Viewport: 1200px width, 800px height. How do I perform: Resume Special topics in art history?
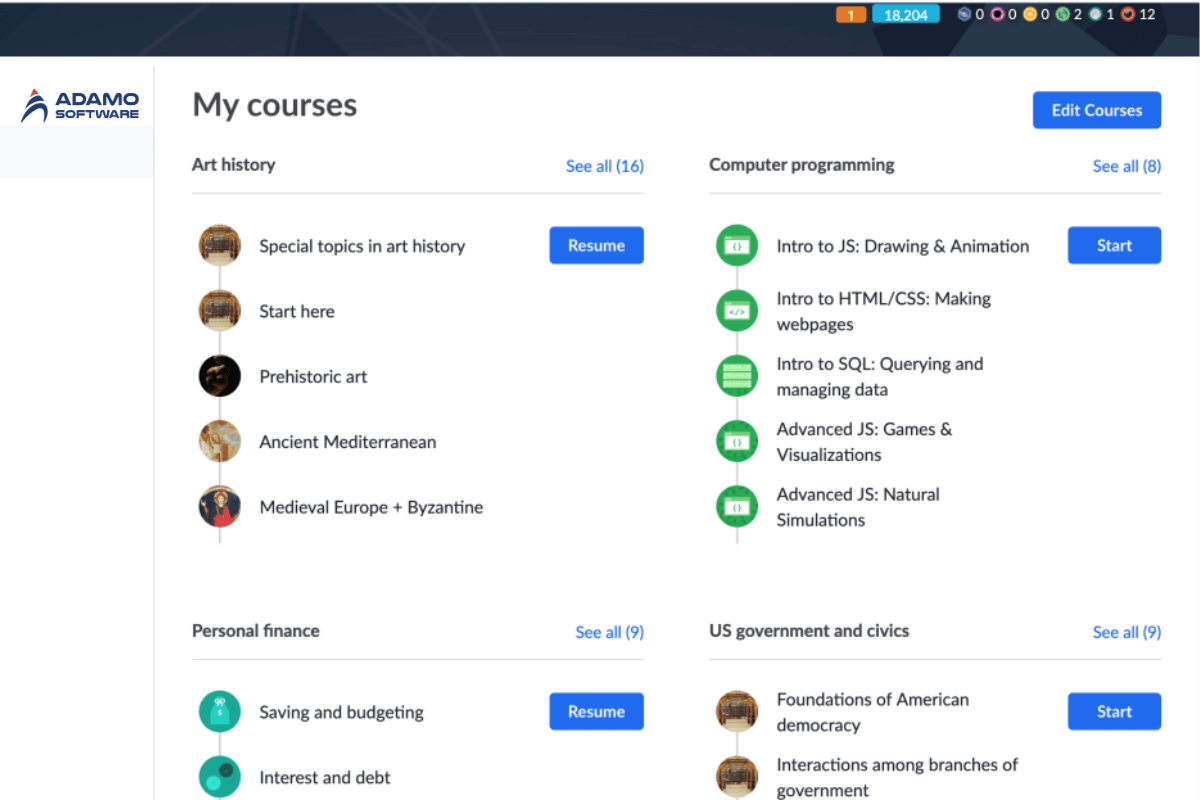tap(596, 246)
